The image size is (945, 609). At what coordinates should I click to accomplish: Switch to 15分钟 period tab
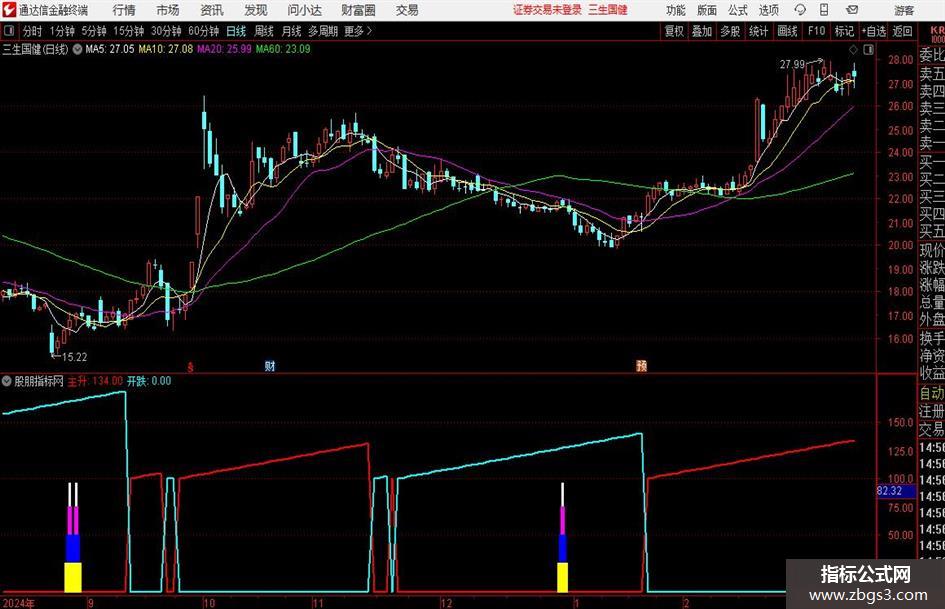(x=128, y=31)
